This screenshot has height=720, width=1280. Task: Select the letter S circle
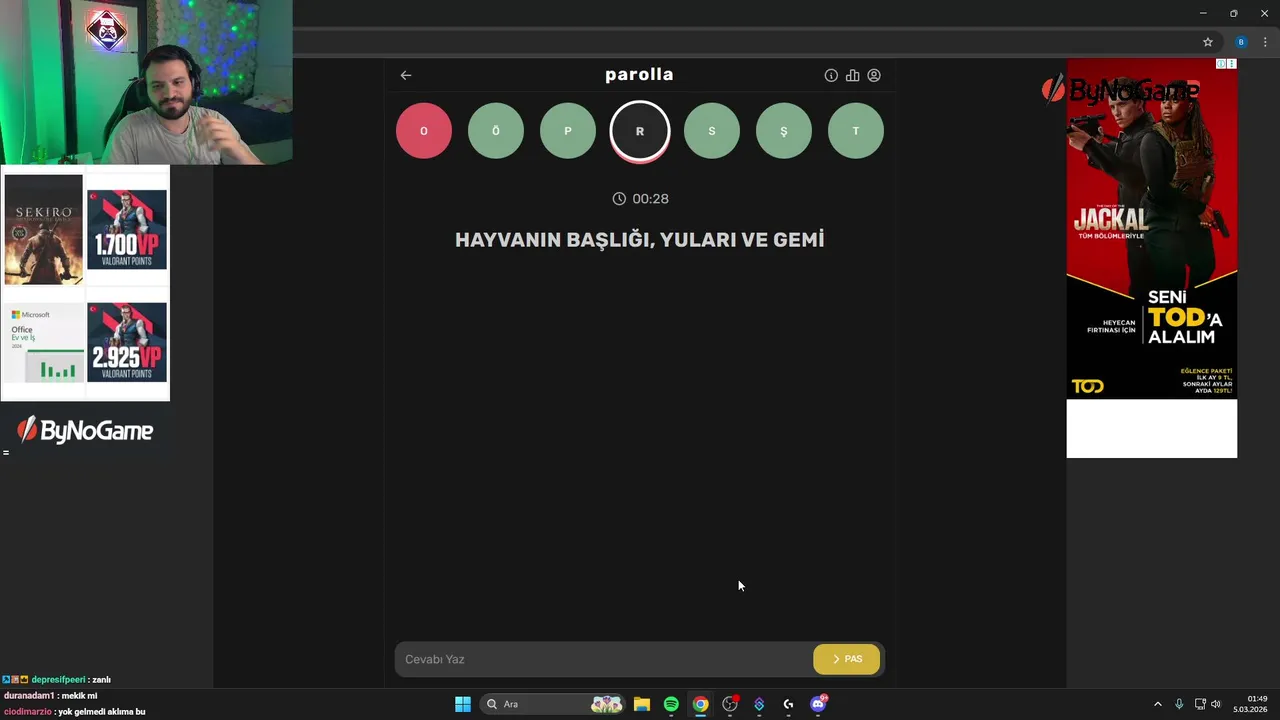712,131
